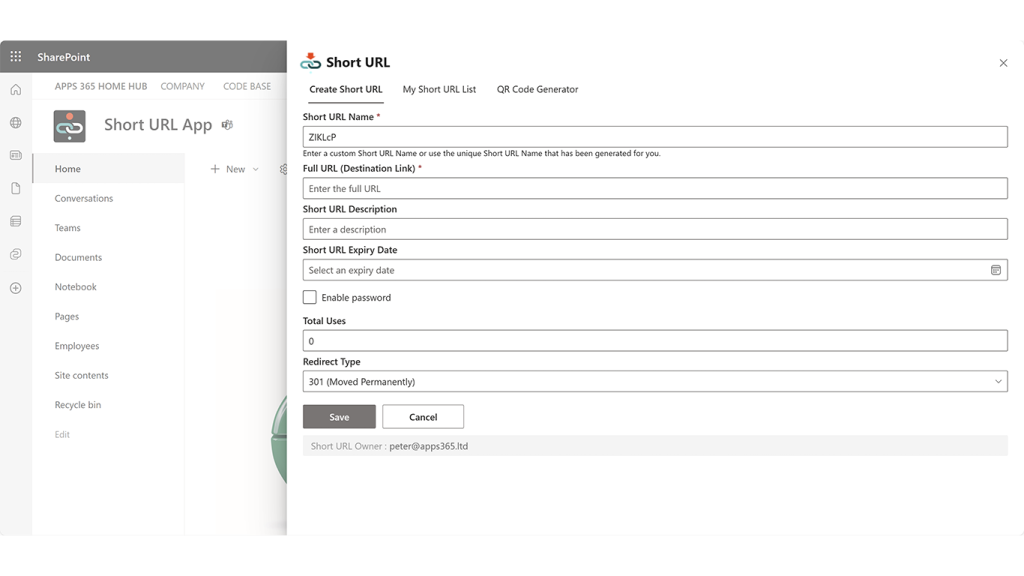Viewport: 1024px width, 576px height.
Task: Click the expiry date input field
Action: point(655,270)
